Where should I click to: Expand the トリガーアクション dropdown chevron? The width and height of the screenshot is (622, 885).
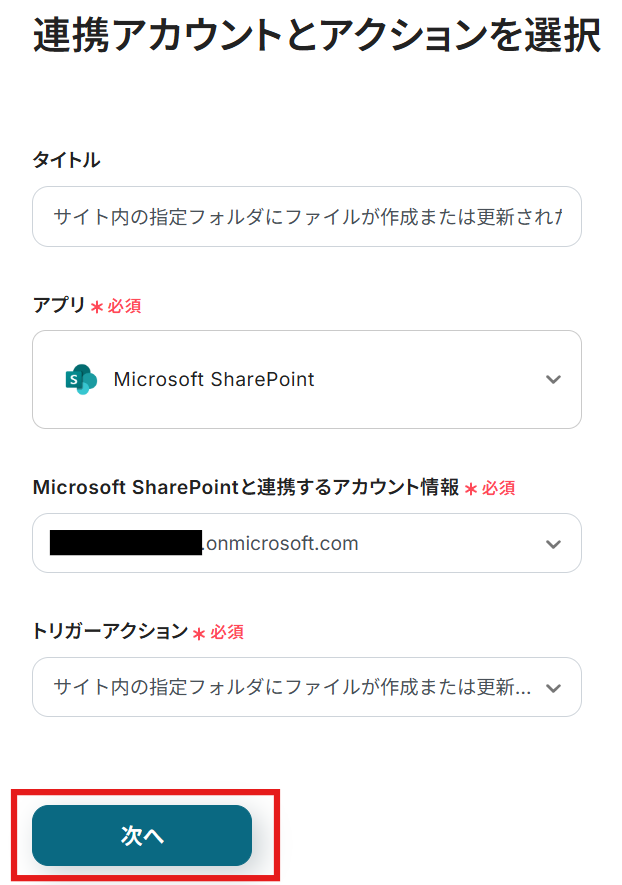pos(553,688)
